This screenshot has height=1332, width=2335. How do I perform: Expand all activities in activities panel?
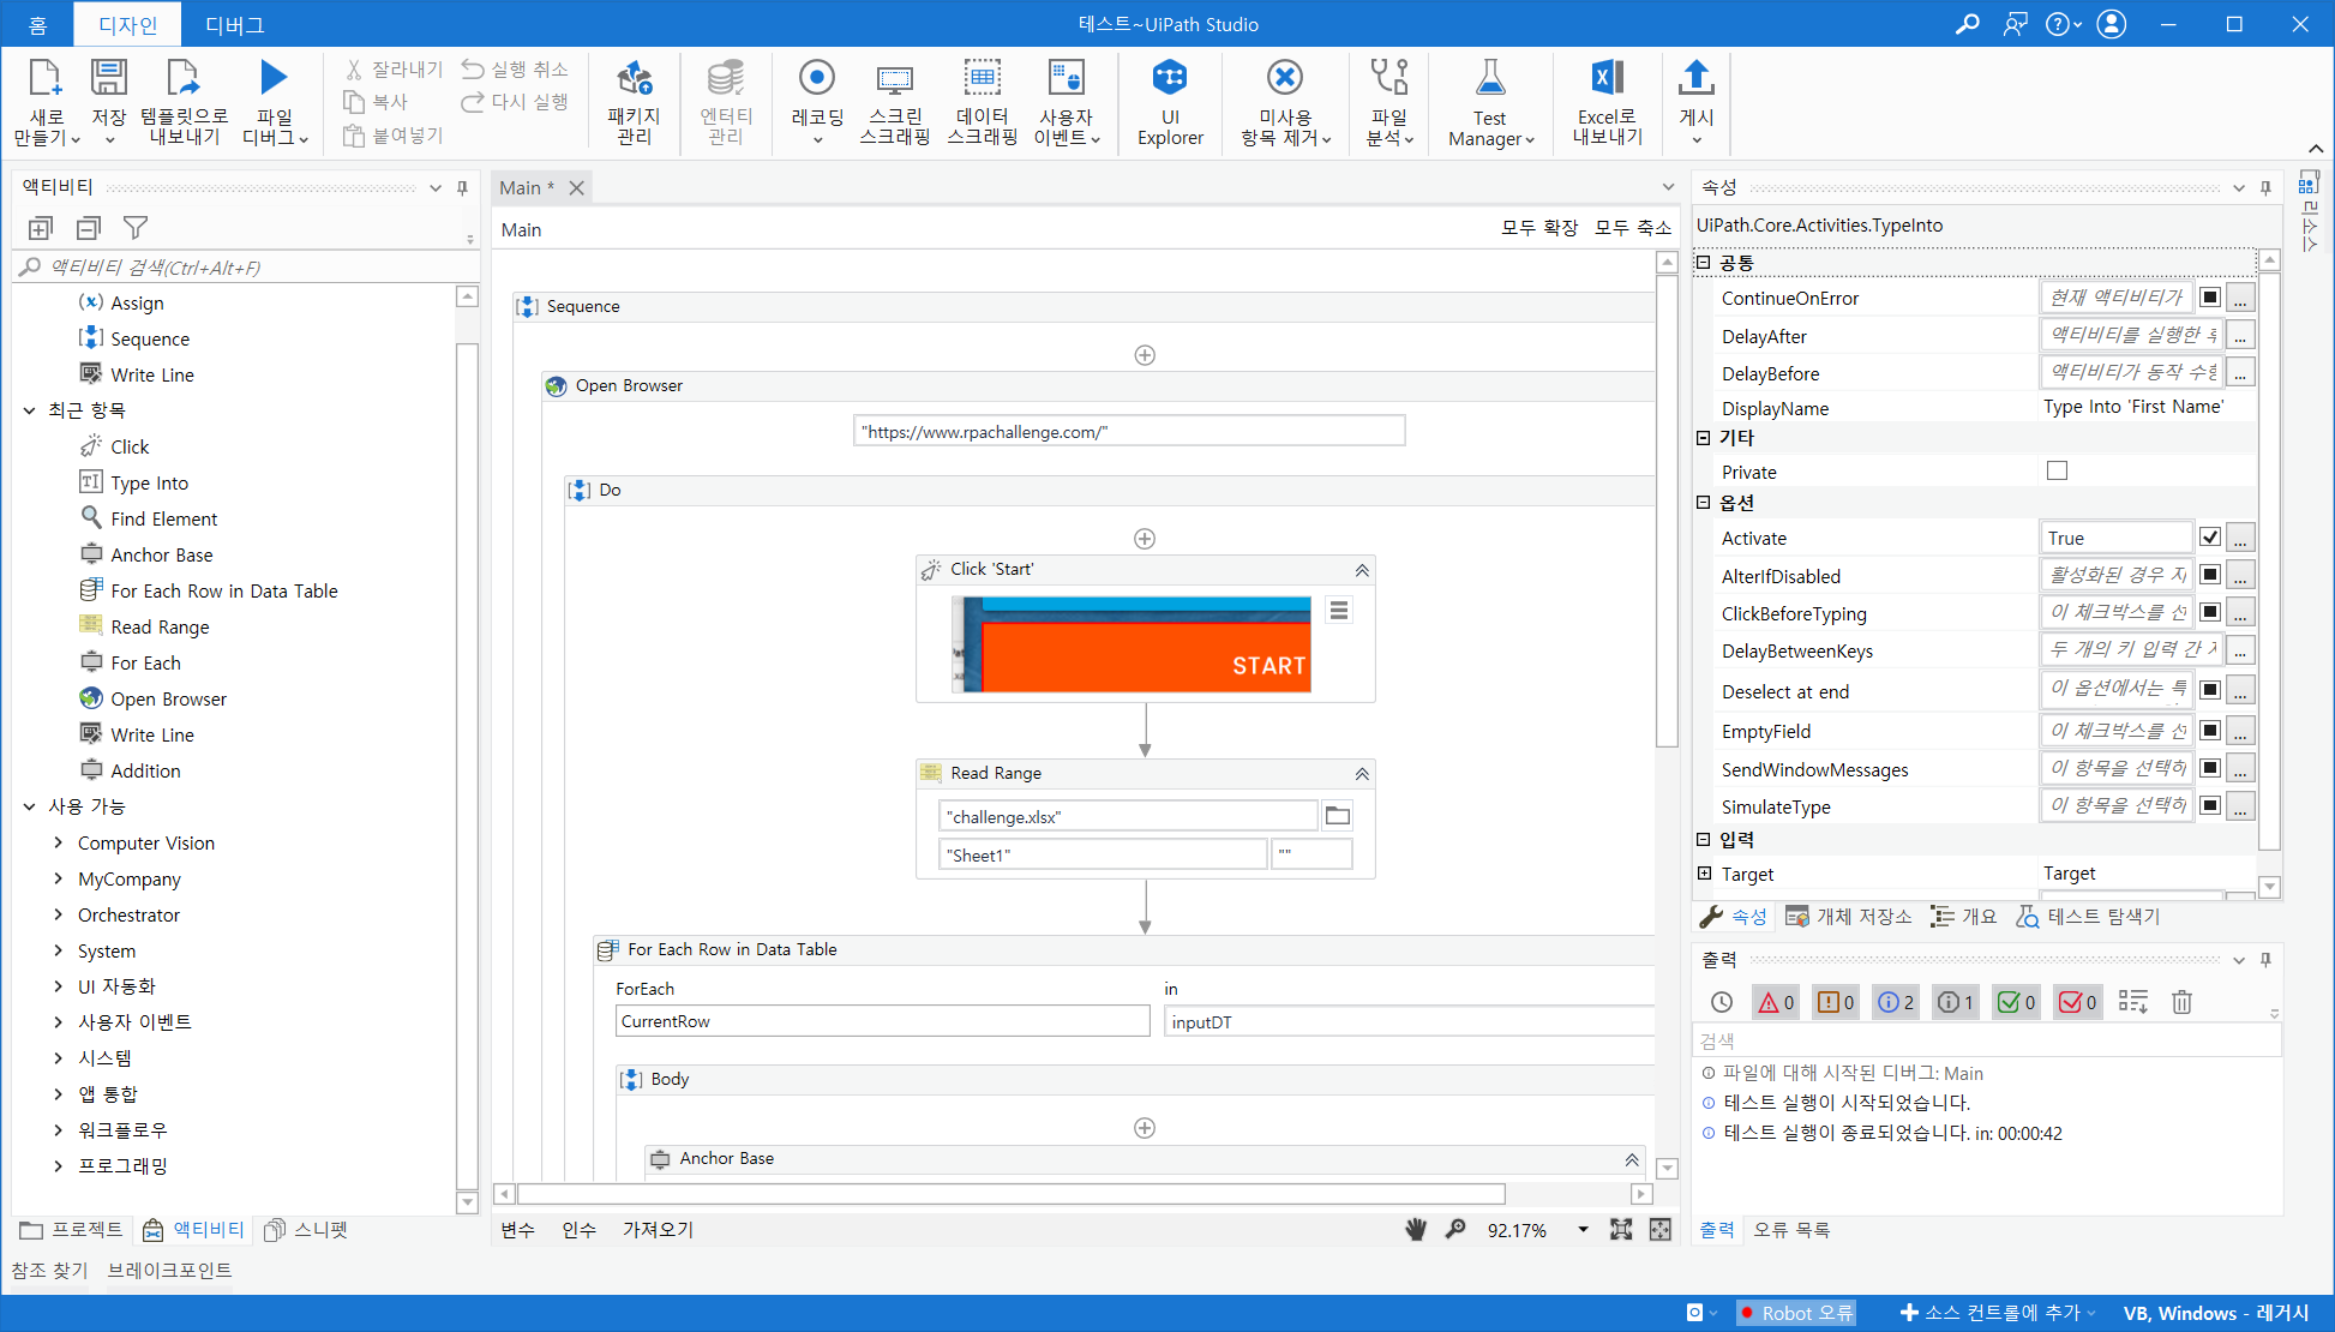click(x=40, y=228)
